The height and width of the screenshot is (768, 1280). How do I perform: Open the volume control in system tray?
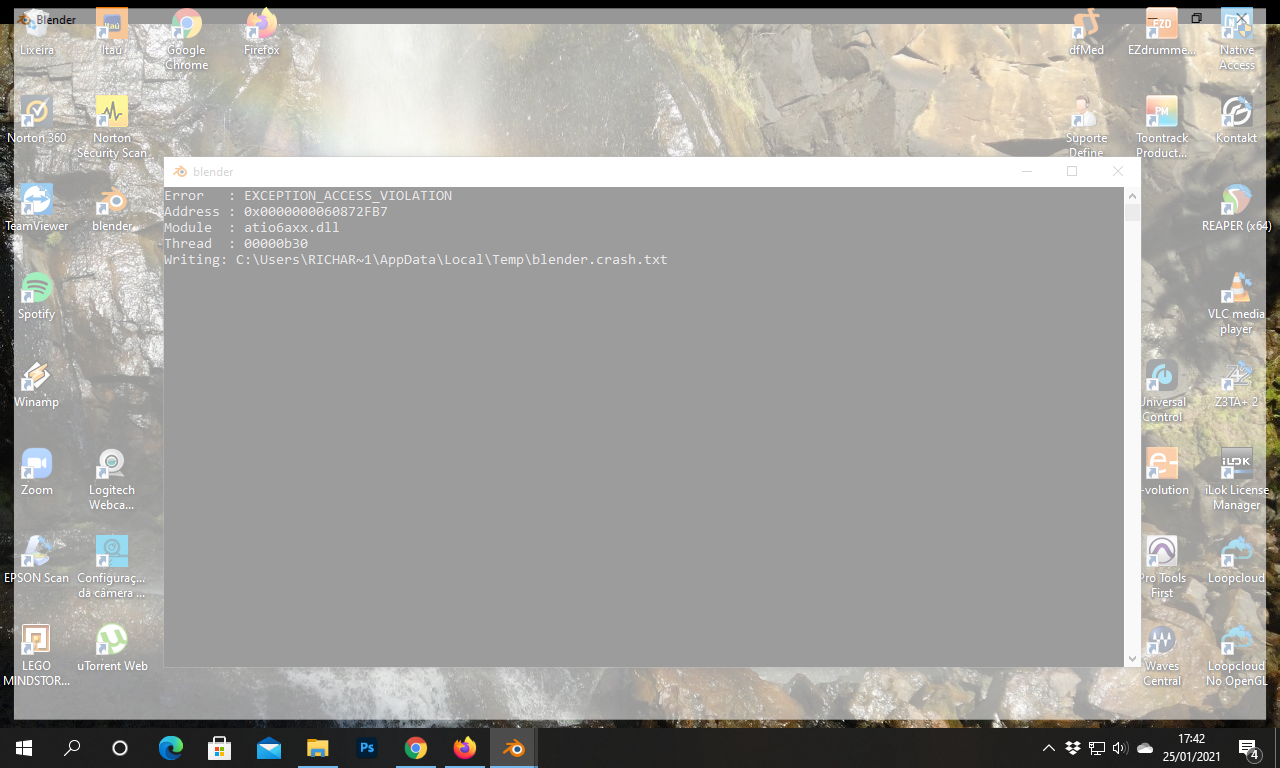tap(1120, 748)
